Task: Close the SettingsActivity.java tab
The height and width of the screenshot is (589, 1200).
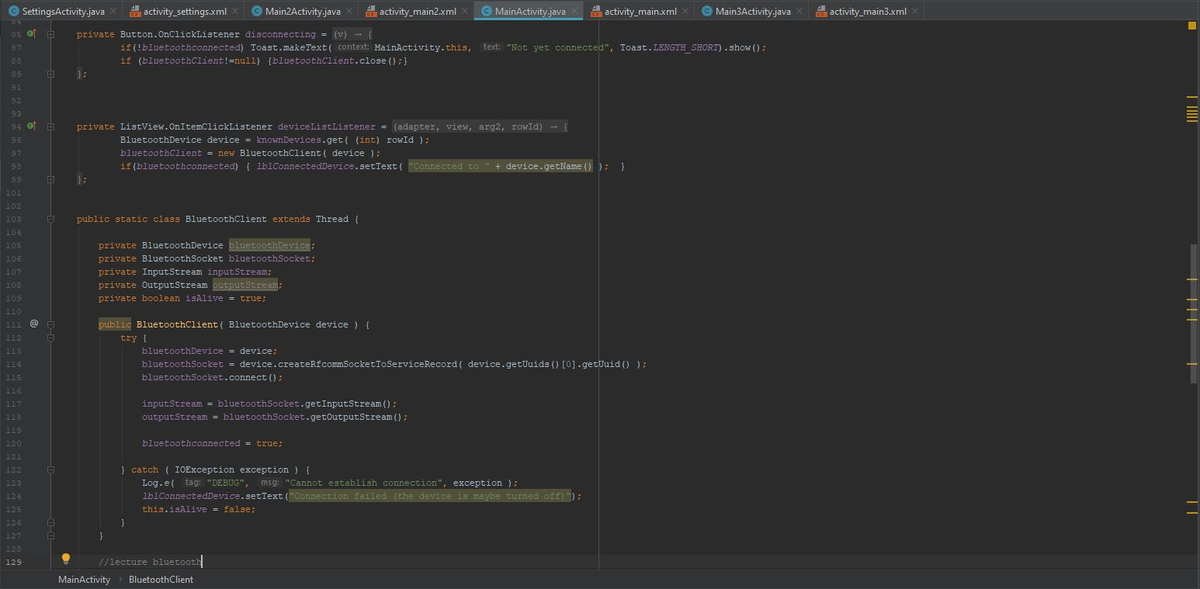Action: 113,11
